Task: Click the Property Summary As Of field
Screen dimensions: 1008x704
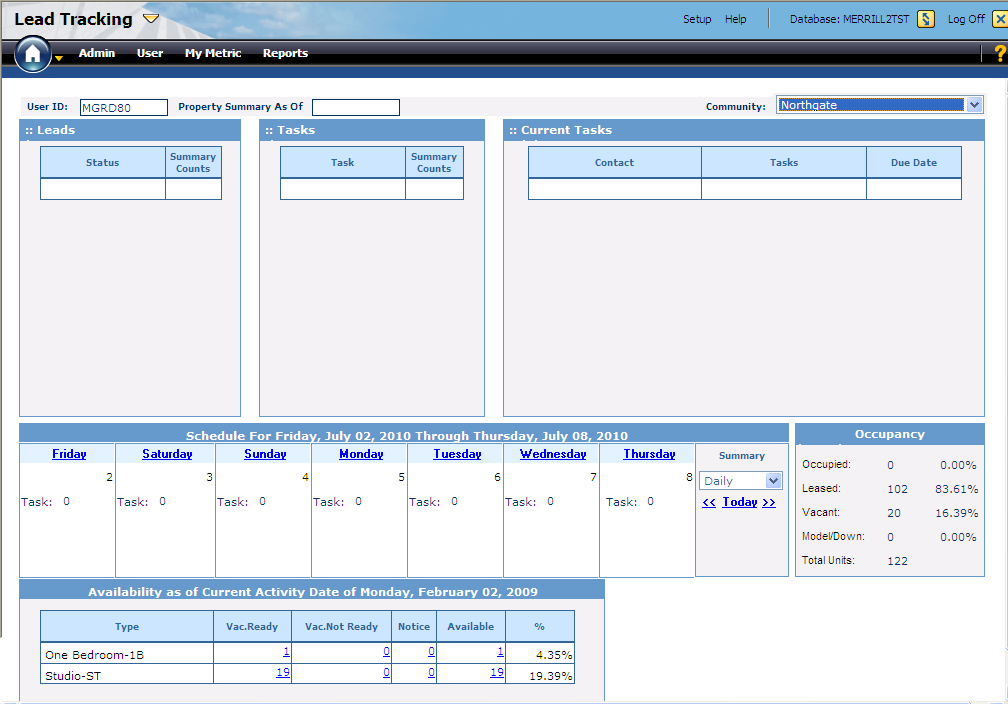Action: [356, 107]
